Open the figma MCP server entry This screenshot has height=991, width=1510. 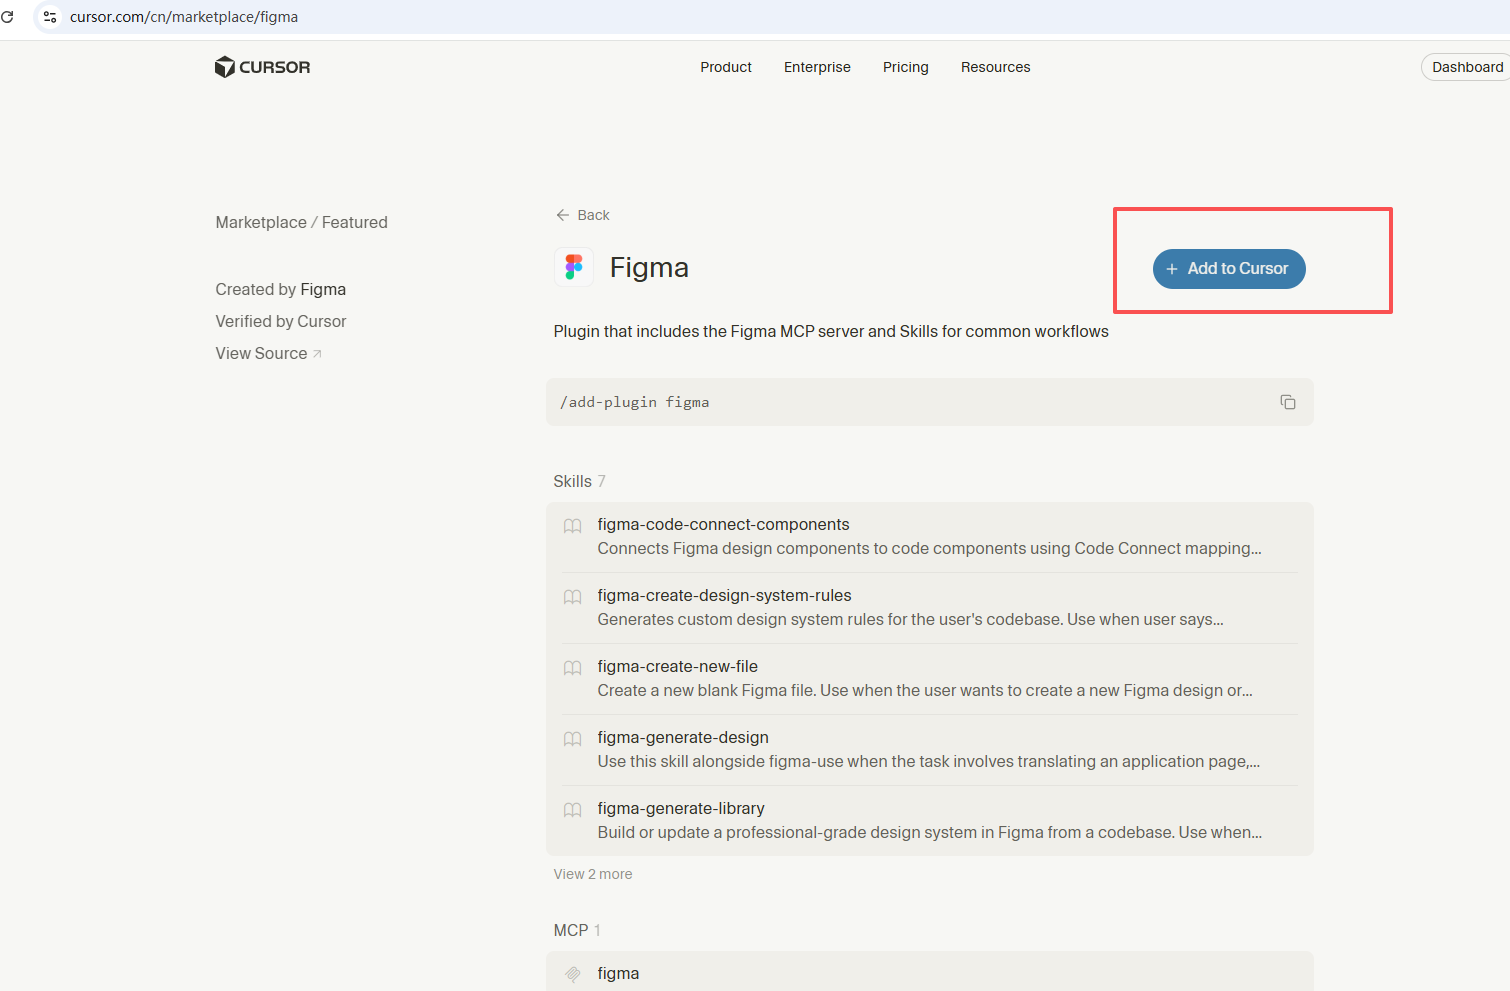point(929,972)
